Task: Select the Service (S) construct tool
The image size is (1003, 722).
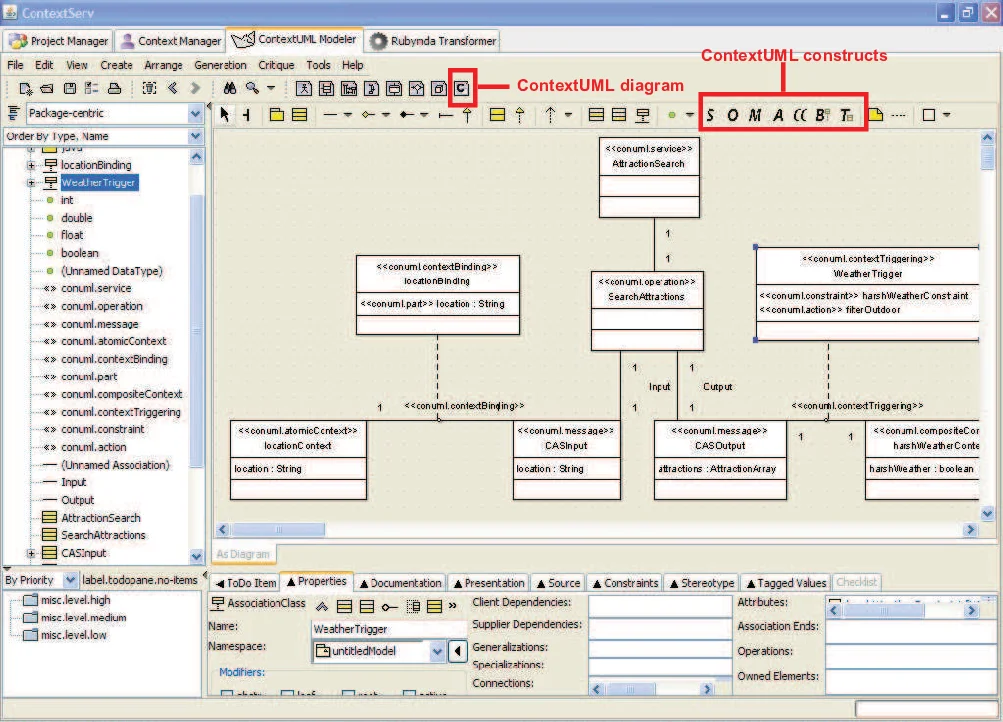Action: (710, 115)
